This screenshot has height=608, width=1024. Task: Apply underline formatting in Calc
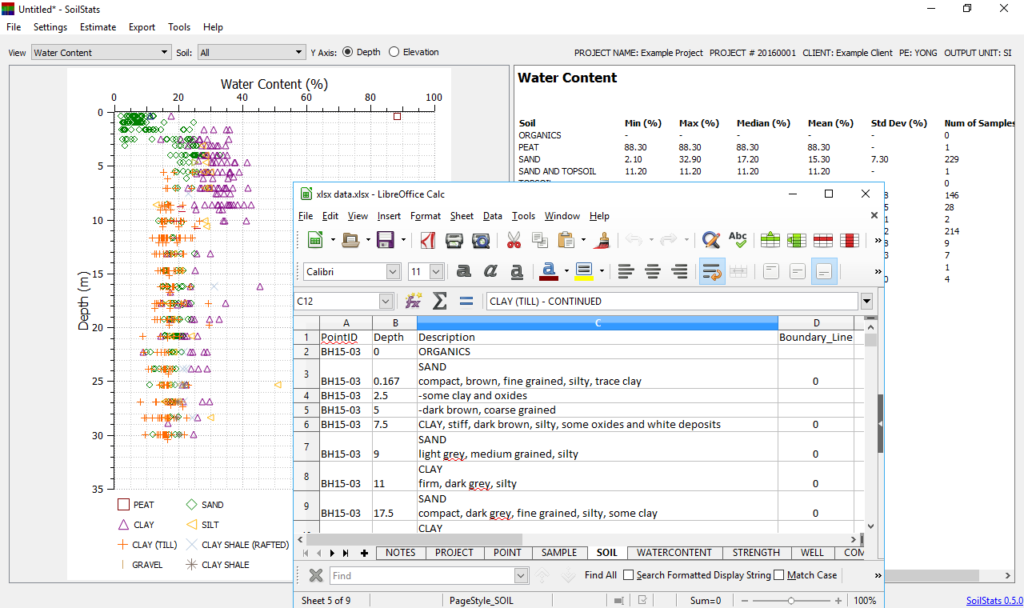coord(517,271)
